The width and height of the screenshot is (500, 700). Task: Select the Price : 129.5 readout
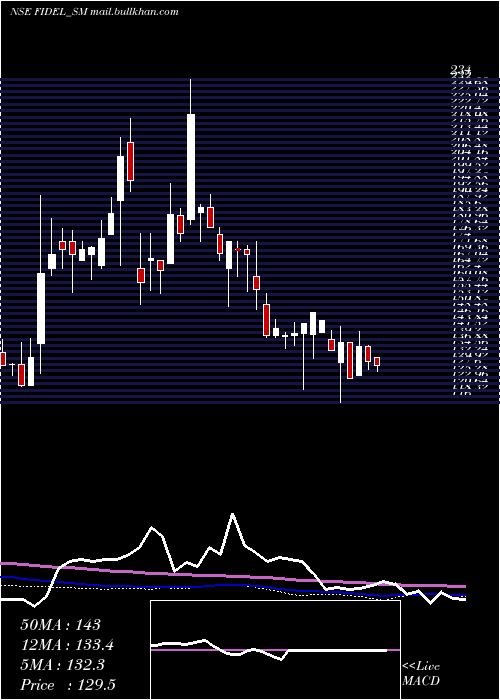pos(68,685)
